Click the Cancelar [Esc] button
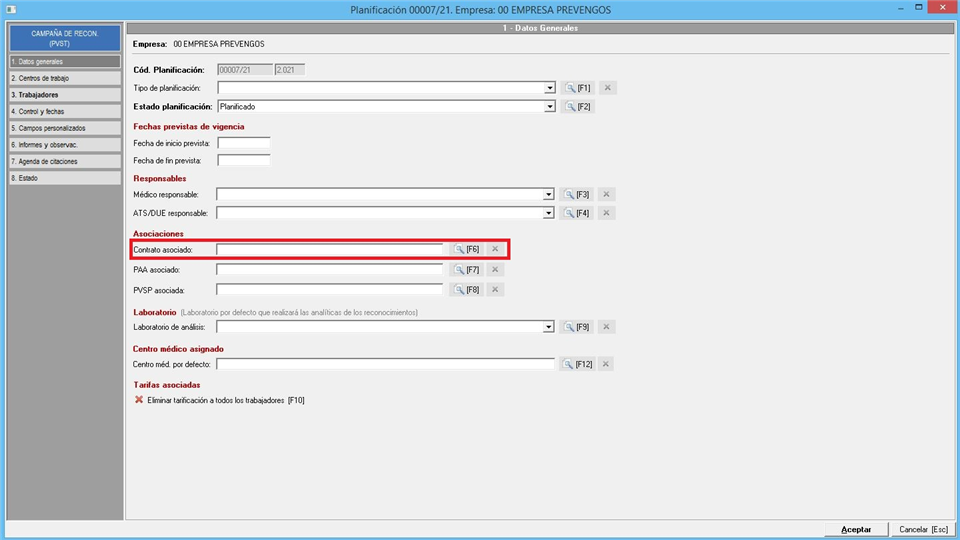The image size is (960, 540). pyautogui.click(x=922, y=529)
